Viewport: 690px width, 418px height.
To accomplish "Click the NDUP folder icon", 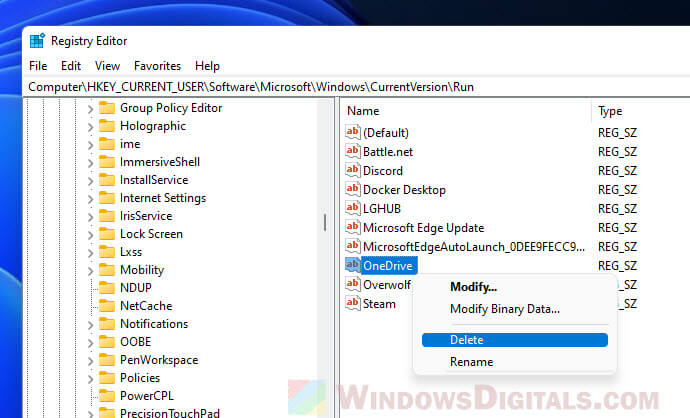I will (x=107, y=288).
